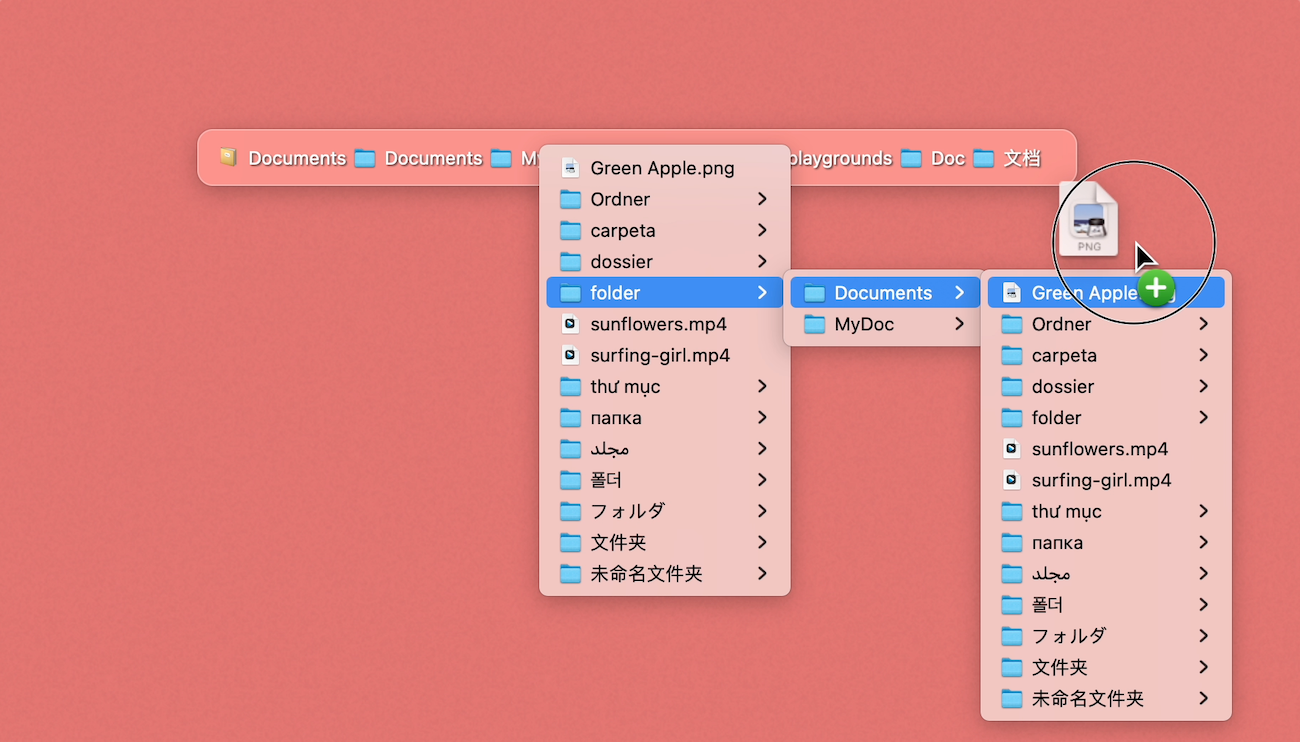Click surfing-girl.mp4 video icon in left menu
Viewport: 1300px width, 742px height.
point(570,355)
